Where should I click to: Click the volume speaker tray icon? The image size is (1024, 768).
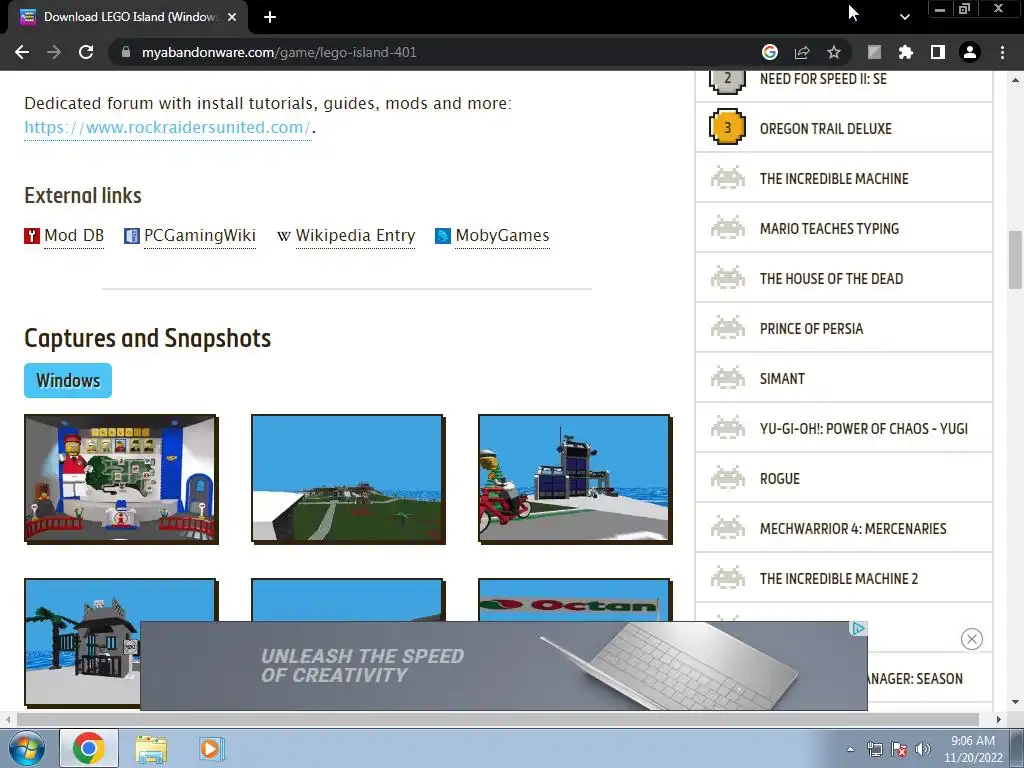[923, 749]
